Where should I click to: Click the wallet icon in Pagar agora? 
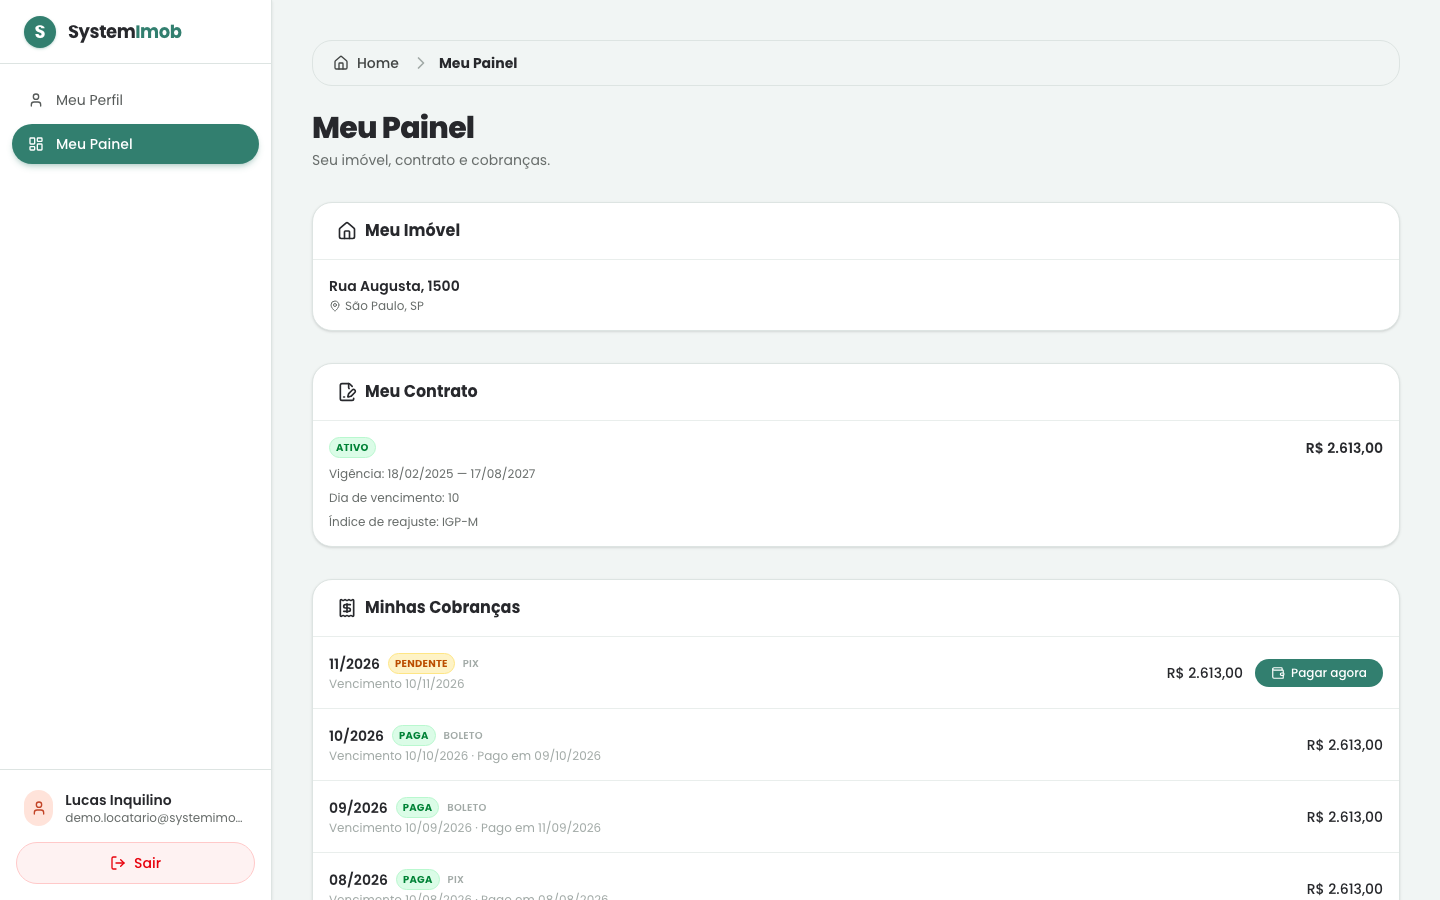[x=1278, y=673]
